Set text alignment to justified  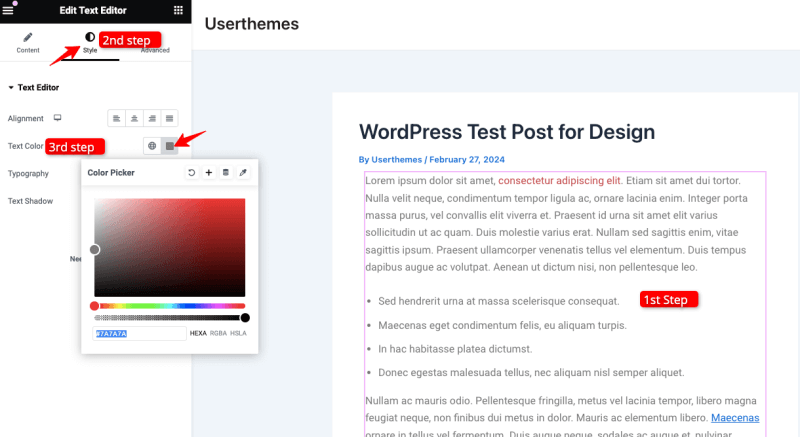(169, 118)
